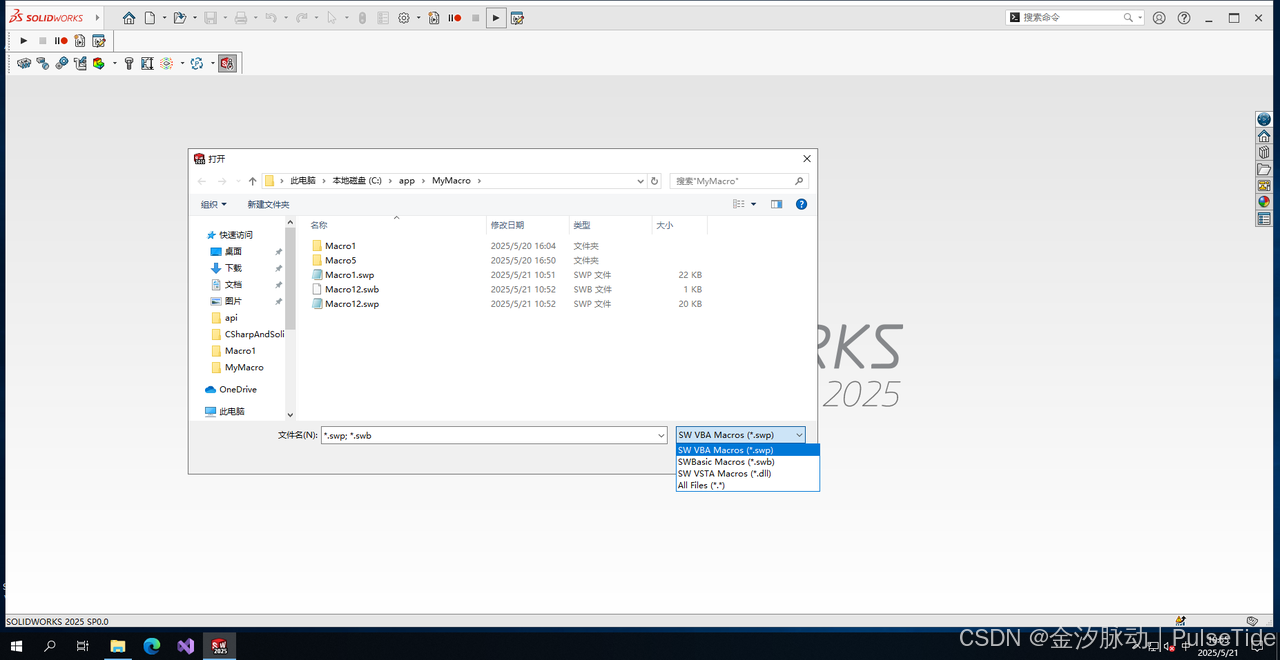Run a macro using the Play icon
1280x660 pixels.
point(23,40)
